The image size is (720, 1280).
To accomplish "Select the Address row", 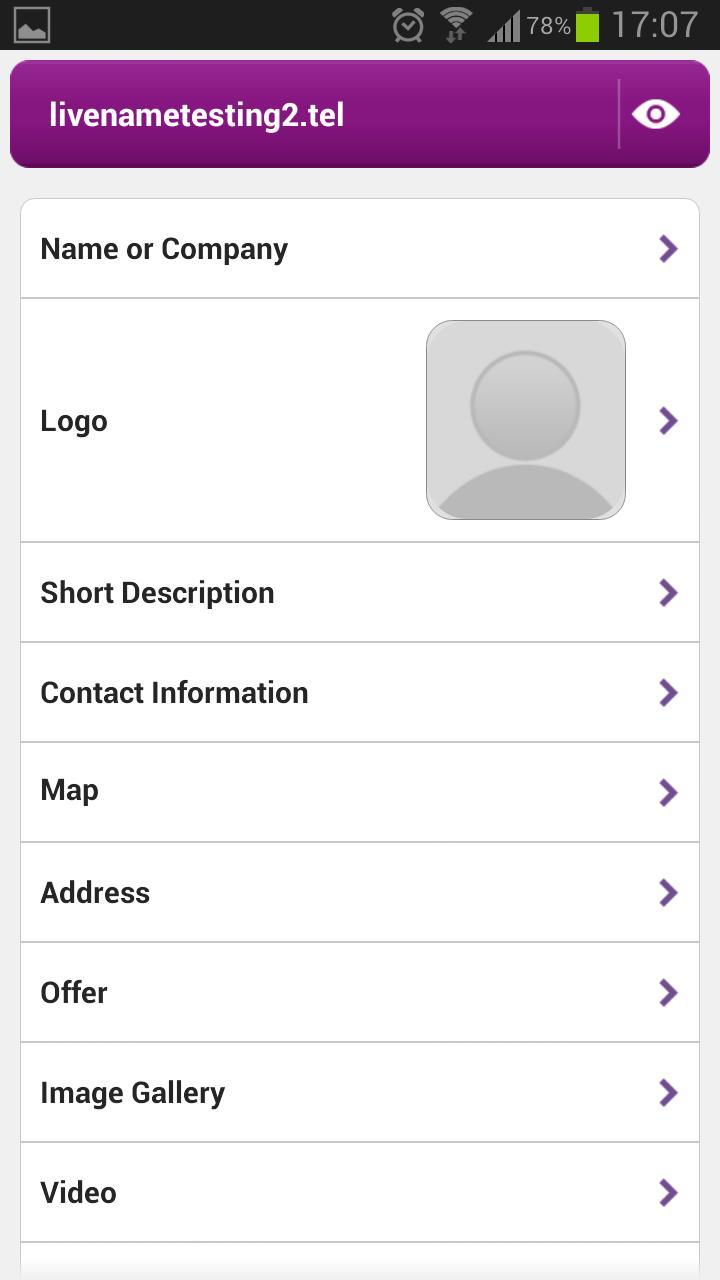I will pos(95,893).
